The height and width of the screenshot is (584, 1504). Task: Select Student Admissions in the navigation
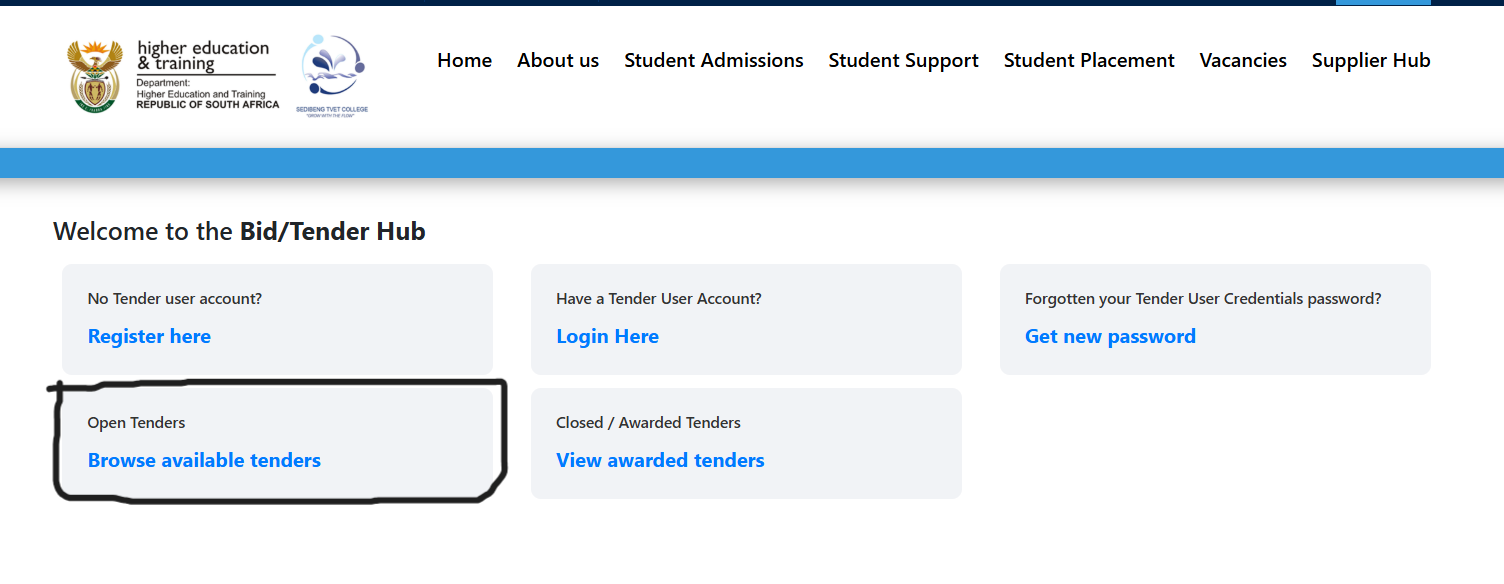714,61
